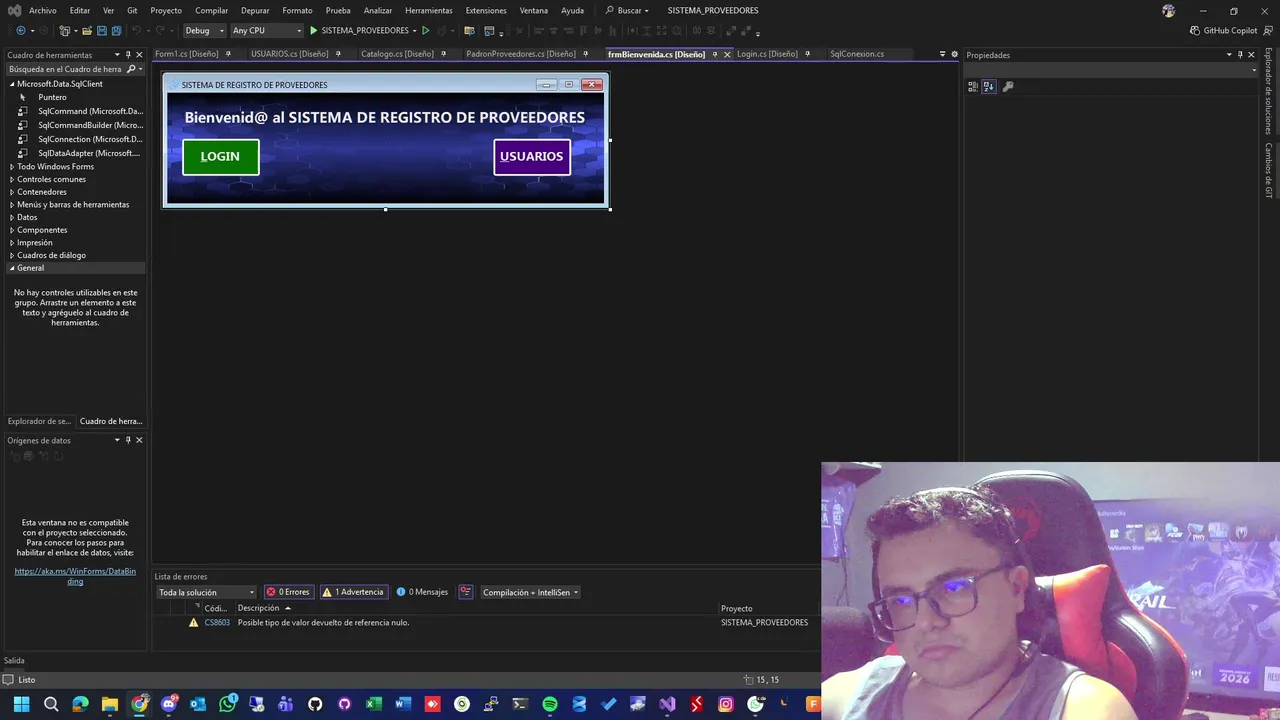1280x720 pixels.
Task: Click the alphabetical sort icon in Propiedades
Action: point(989,87)
